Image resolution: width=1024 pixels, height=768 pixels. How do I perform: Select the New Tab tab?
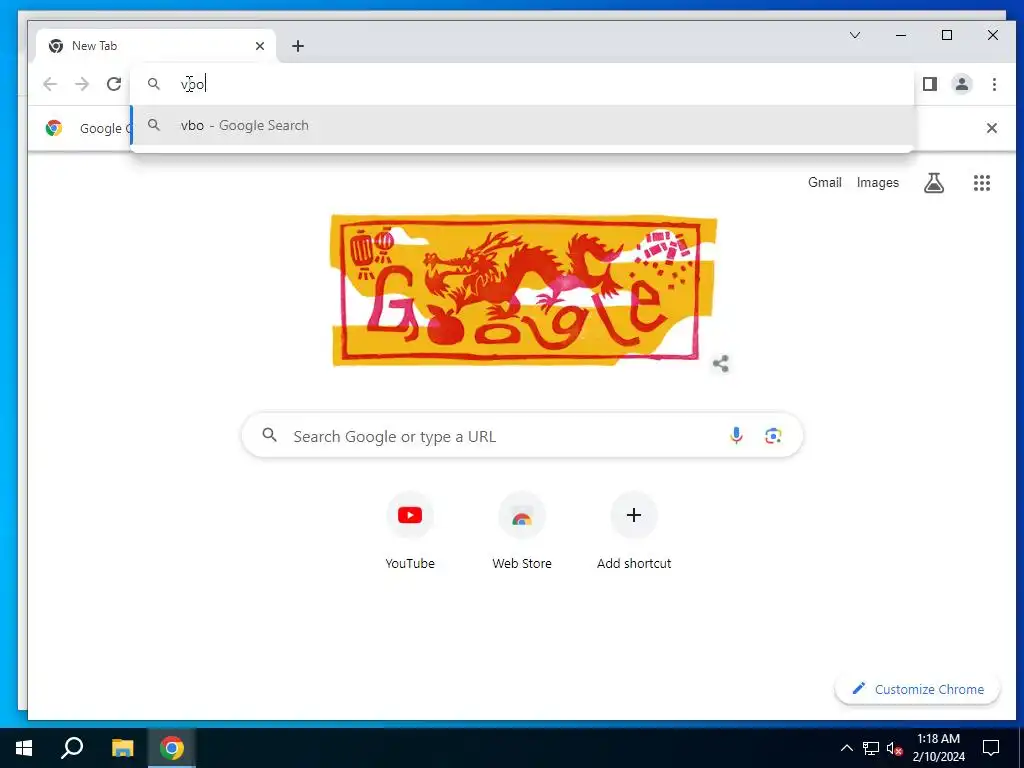[x=157, y=46]
